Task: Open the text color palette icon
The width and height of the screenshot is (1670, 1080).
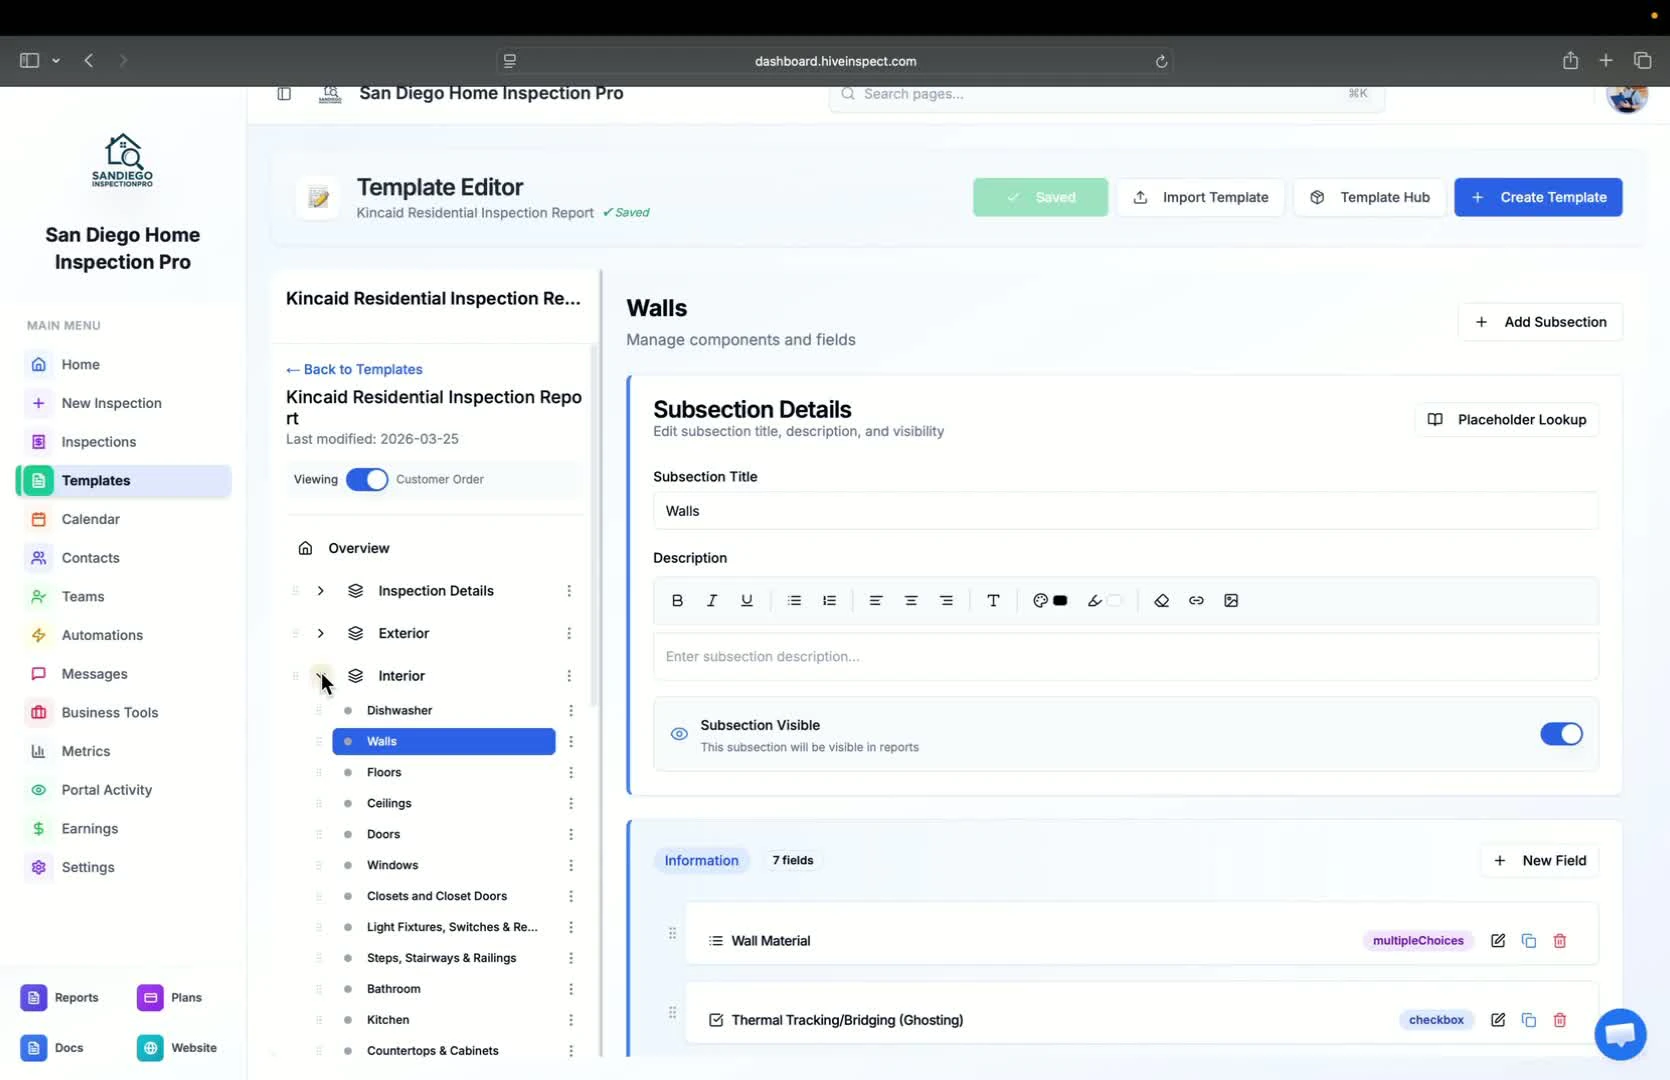Action: pos(1040,601)
